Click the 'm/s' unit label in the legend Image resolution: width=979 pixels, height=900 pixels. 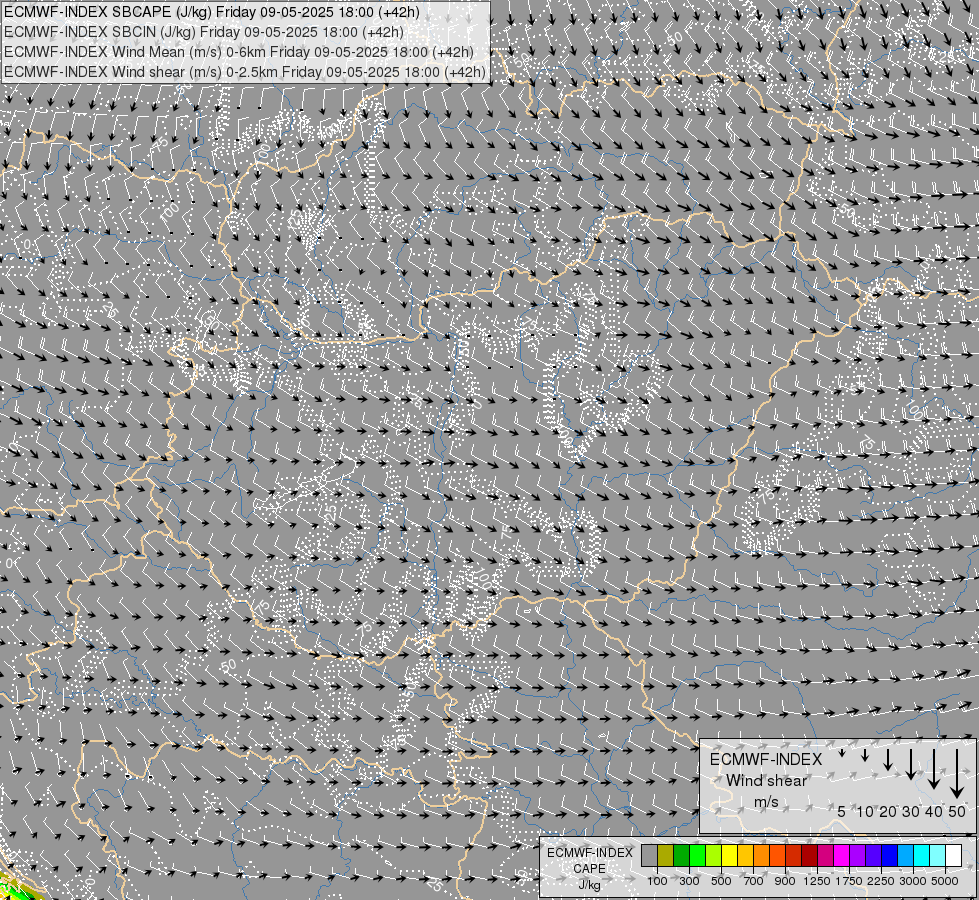[x=766, y=801]
